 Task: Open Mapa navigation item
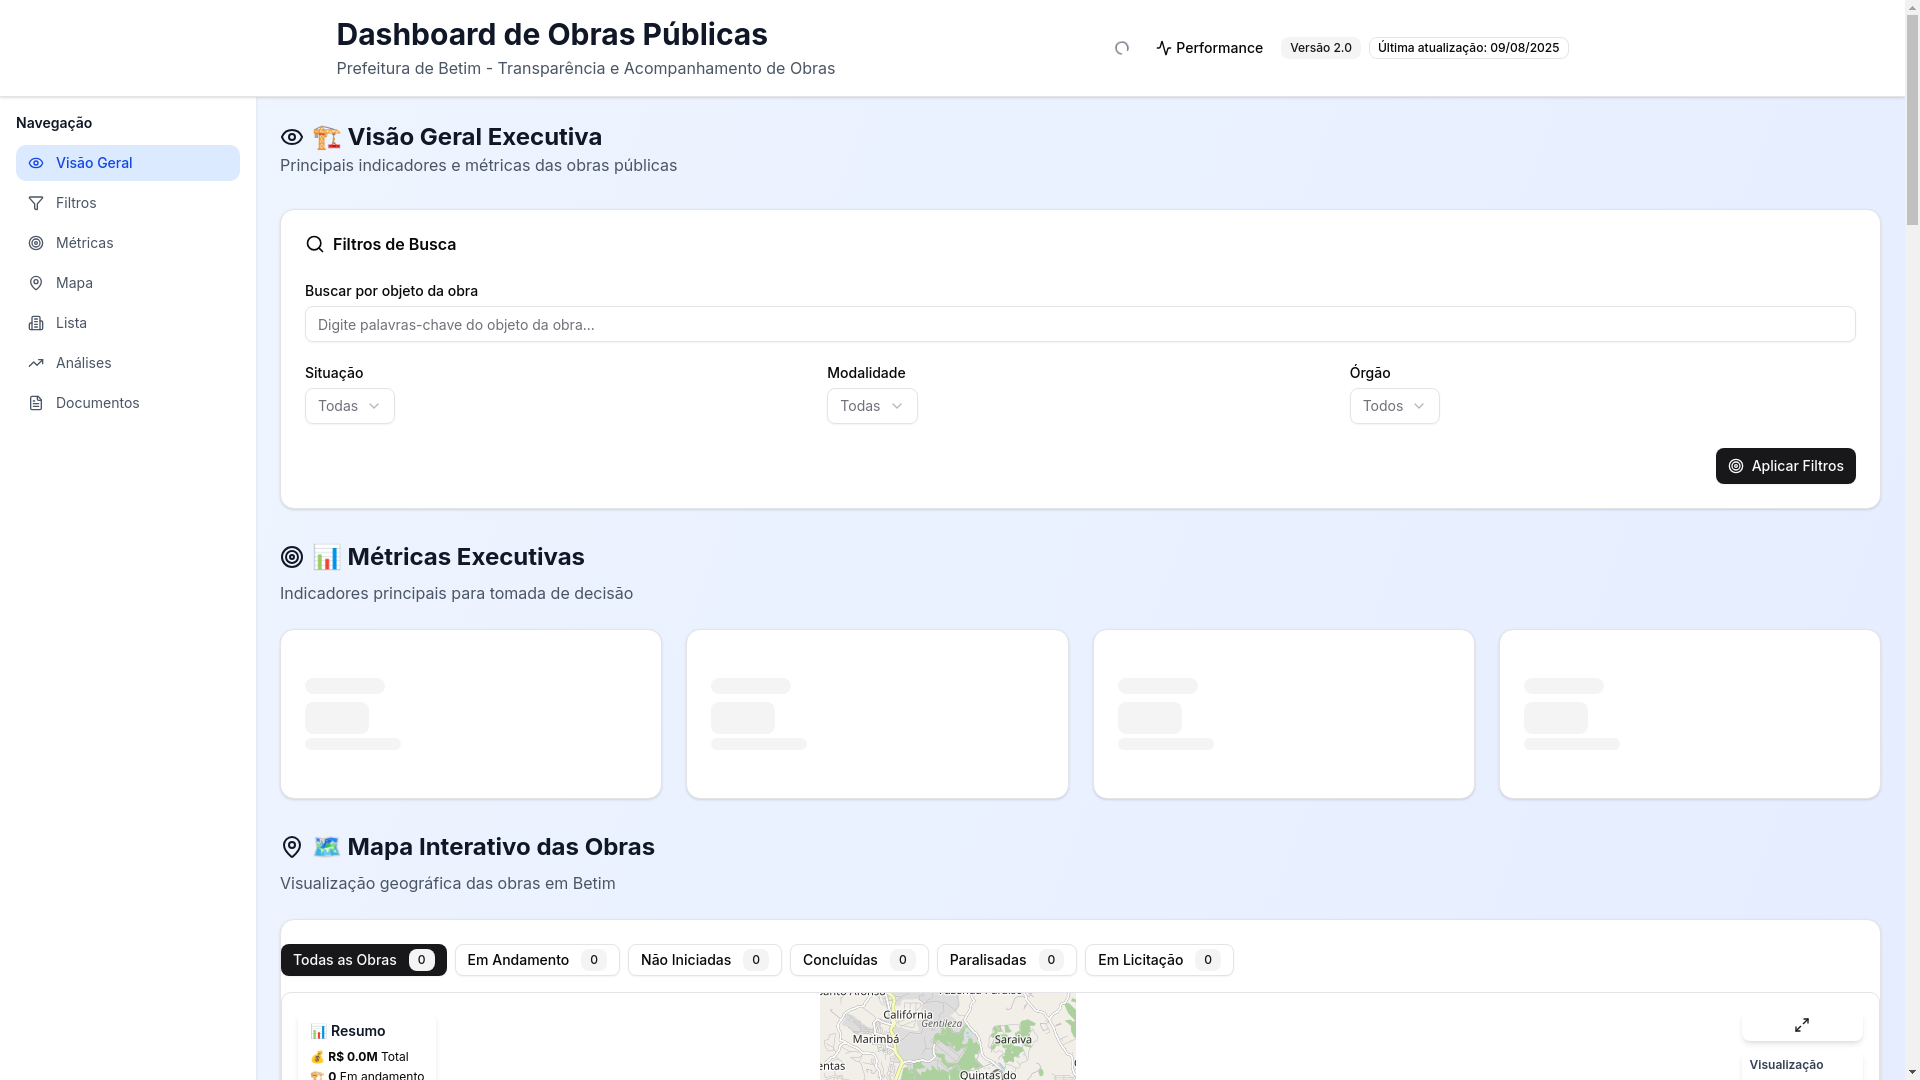click(x=128, y=283)
